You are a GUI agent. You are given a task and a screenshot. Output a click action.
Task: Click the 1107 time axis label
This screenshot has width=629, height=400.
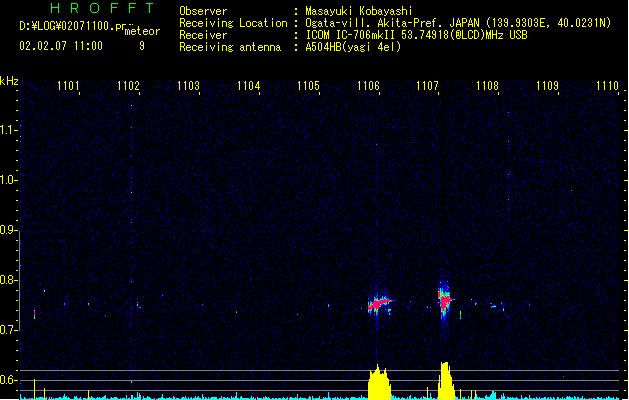coord(428,85)
